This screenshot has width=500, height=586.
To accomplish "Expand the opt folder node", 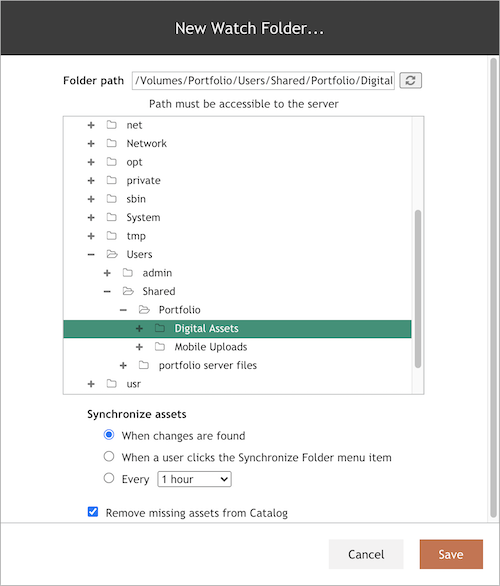I will pos(91,162).
